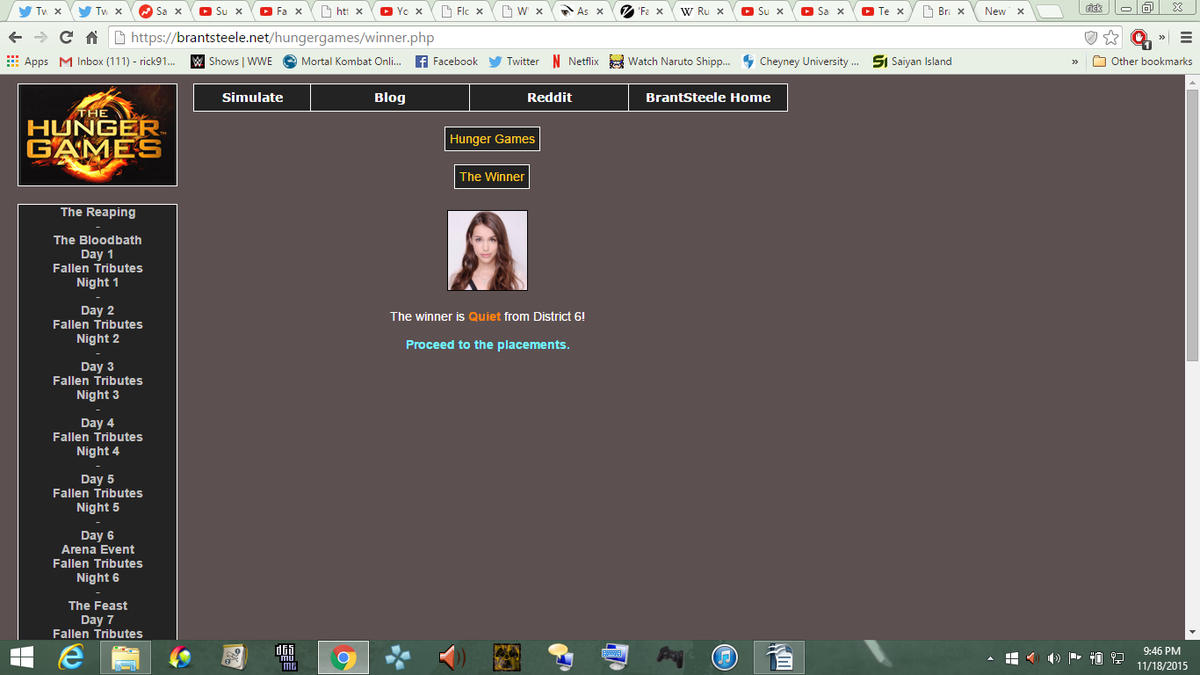This screenshot has height=675, width=1200.
Task: Open the Hunger Games logo image
Action: 97,135
